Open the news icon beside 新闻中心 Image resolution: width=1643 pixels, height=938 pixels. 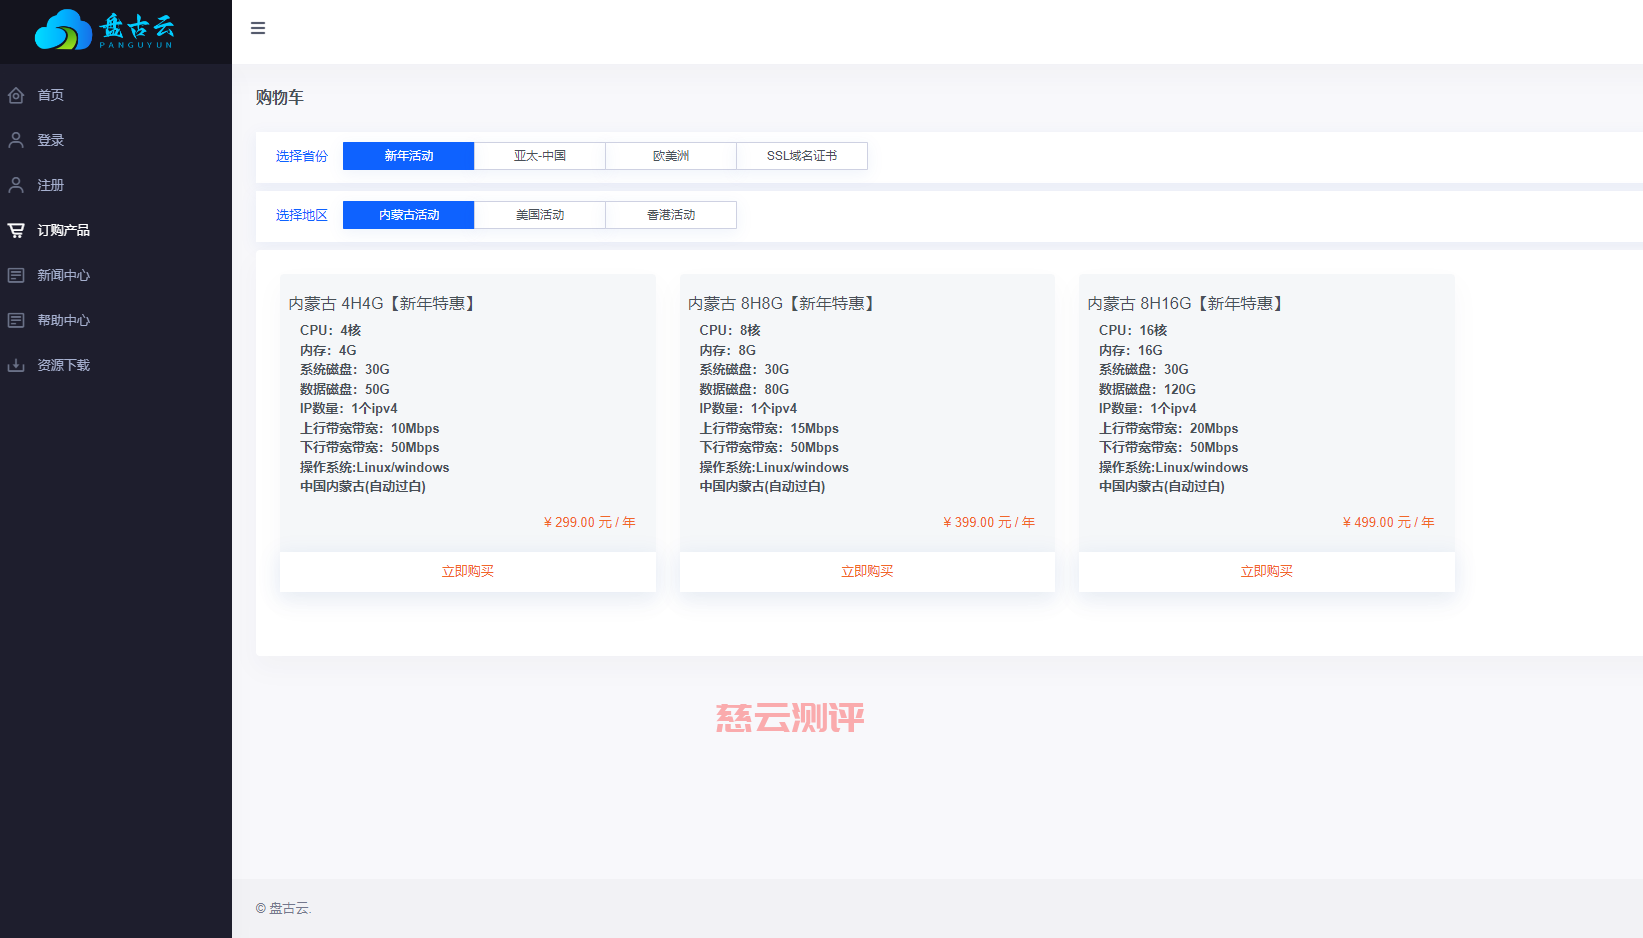click(x=16, y=274)
